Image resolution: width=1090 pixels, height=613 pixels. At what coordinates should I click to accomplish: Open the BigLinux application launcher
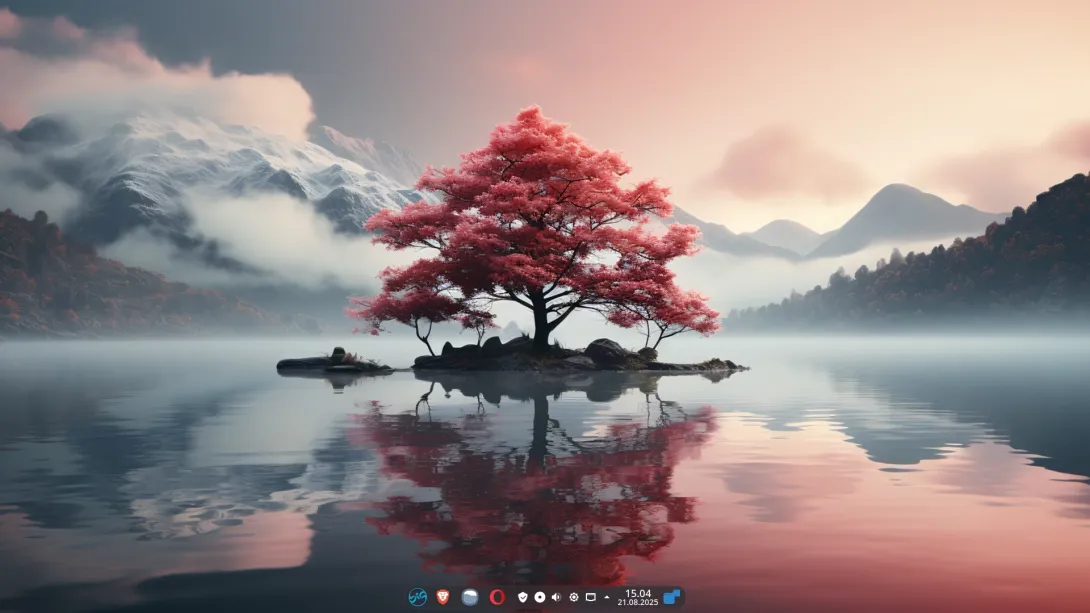click(417, 597)
